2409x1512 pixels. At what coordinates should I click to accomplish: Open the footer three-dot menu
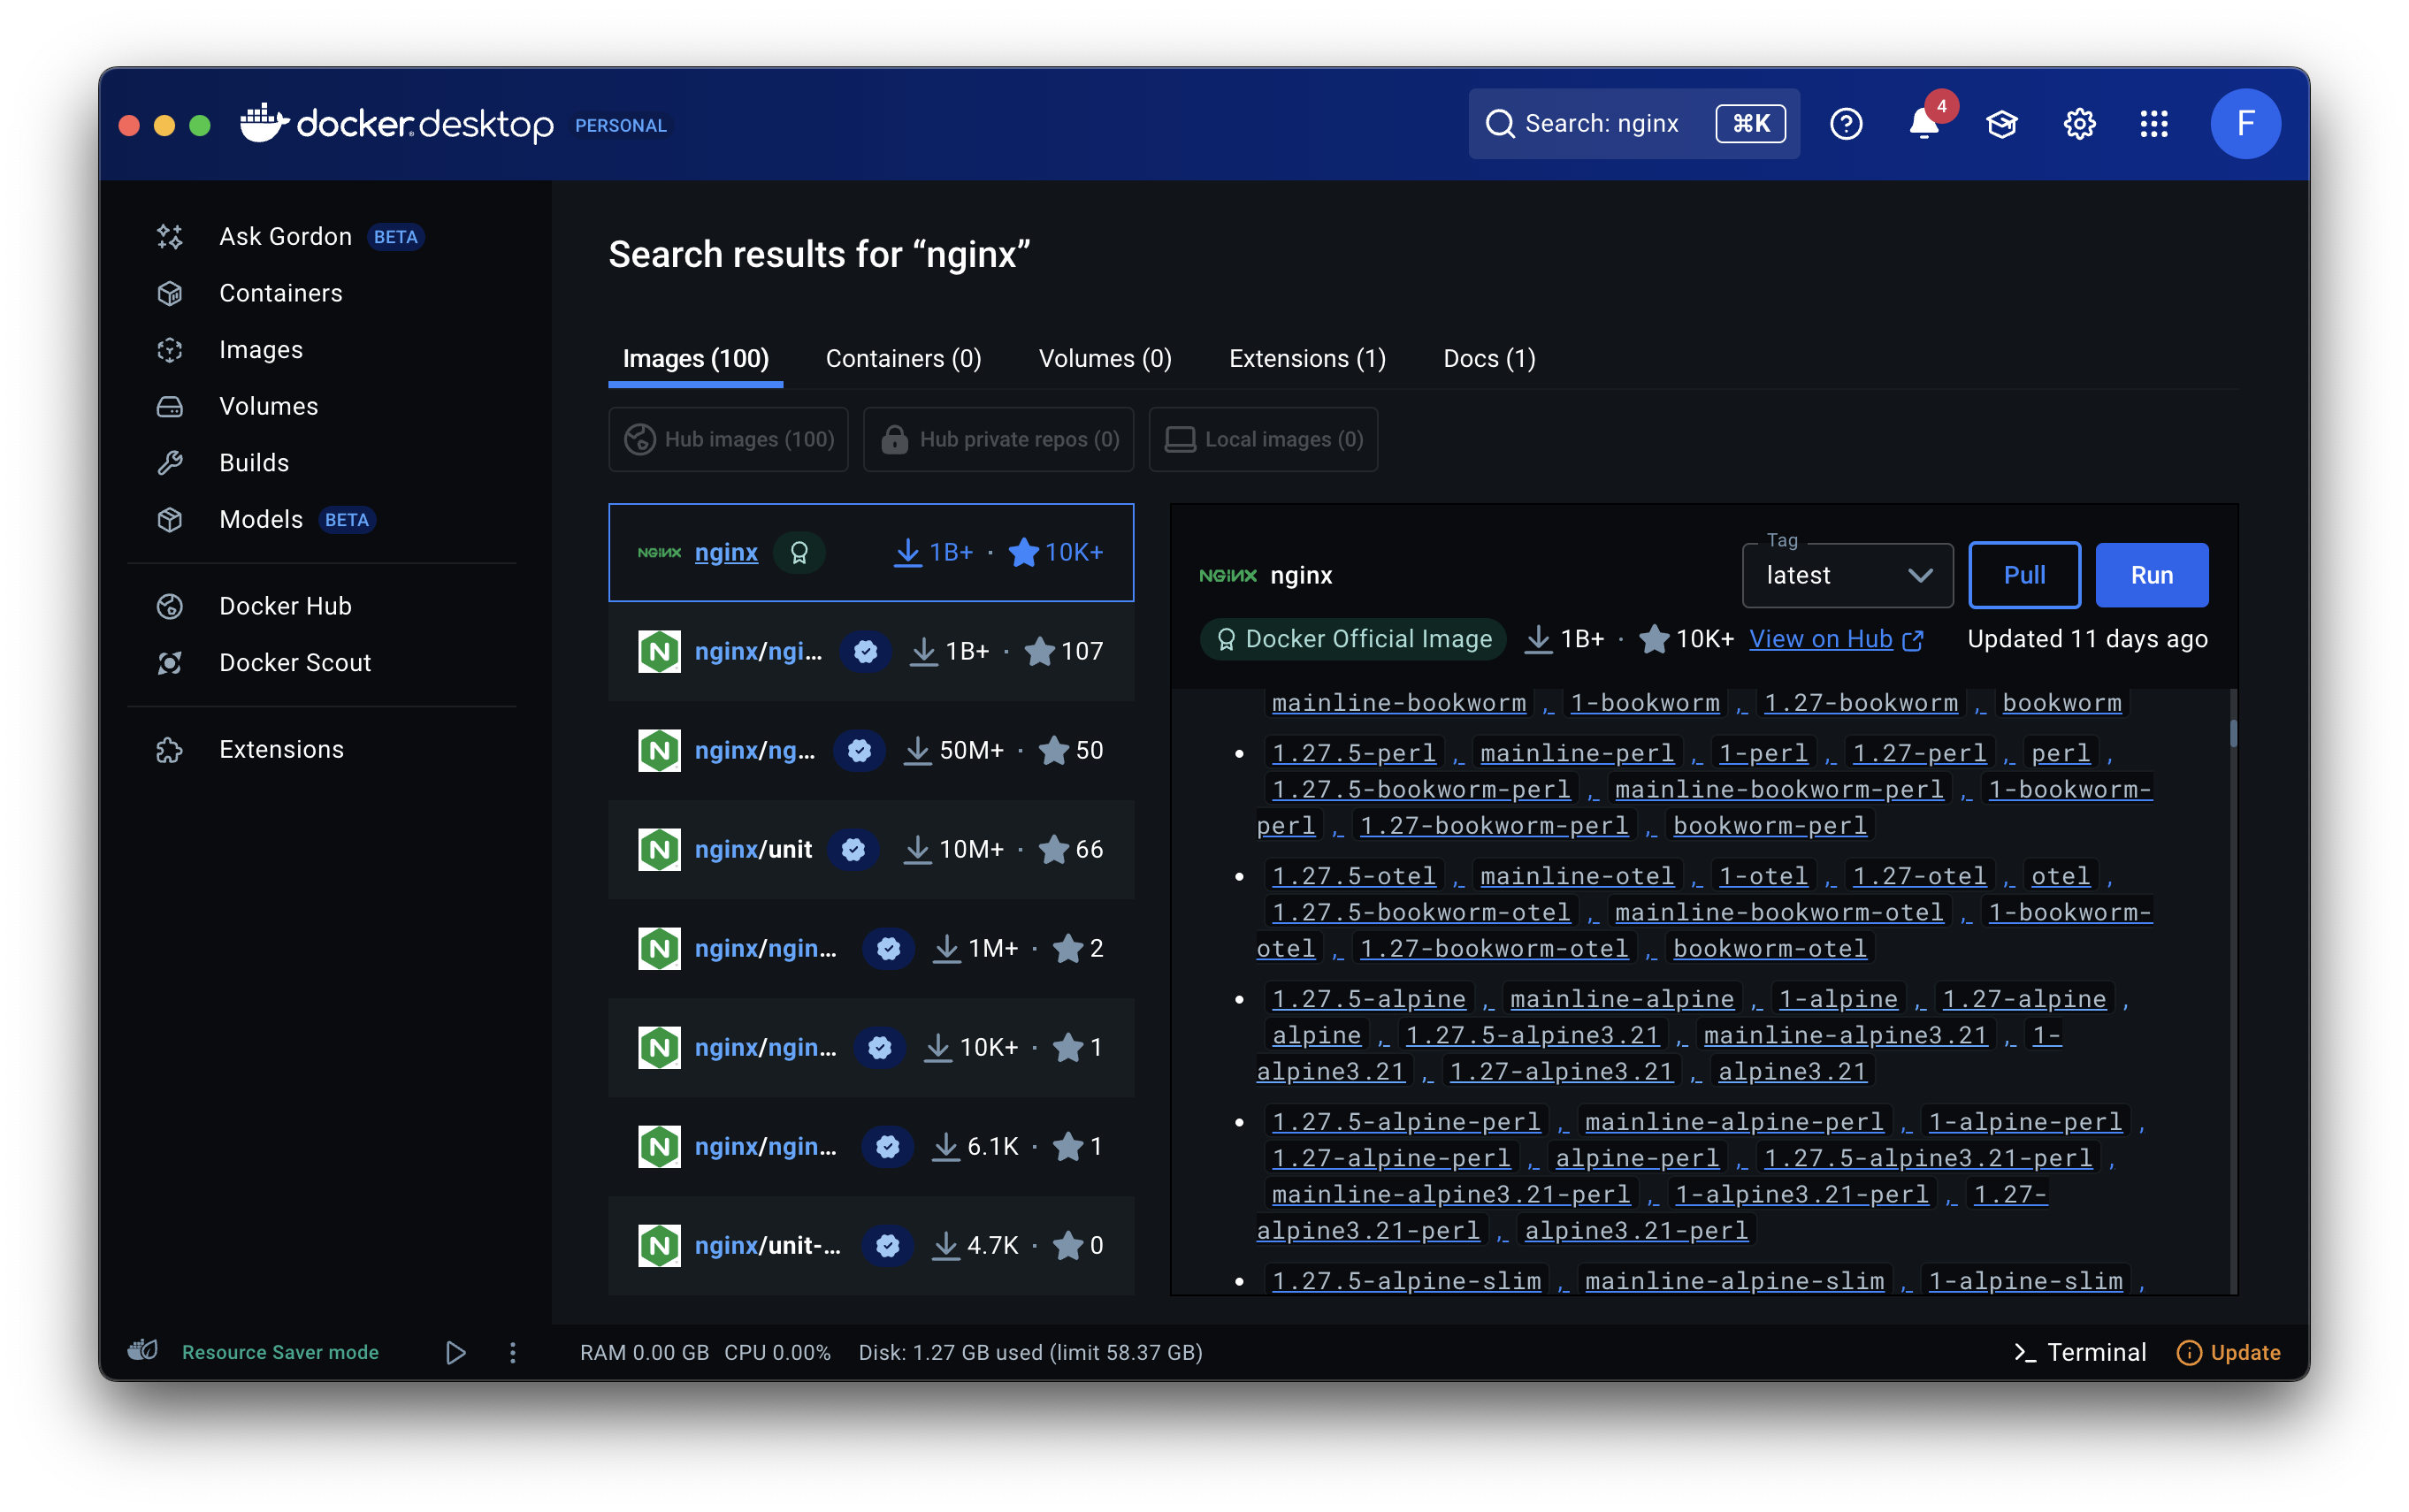[x=513, y=1352]
